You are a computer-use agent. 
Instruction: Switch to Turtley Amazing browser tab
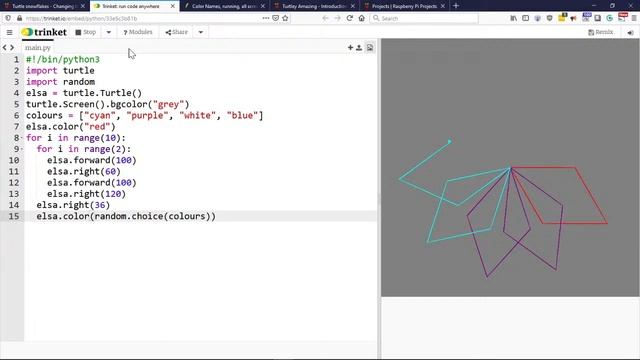tap(314, 6)
